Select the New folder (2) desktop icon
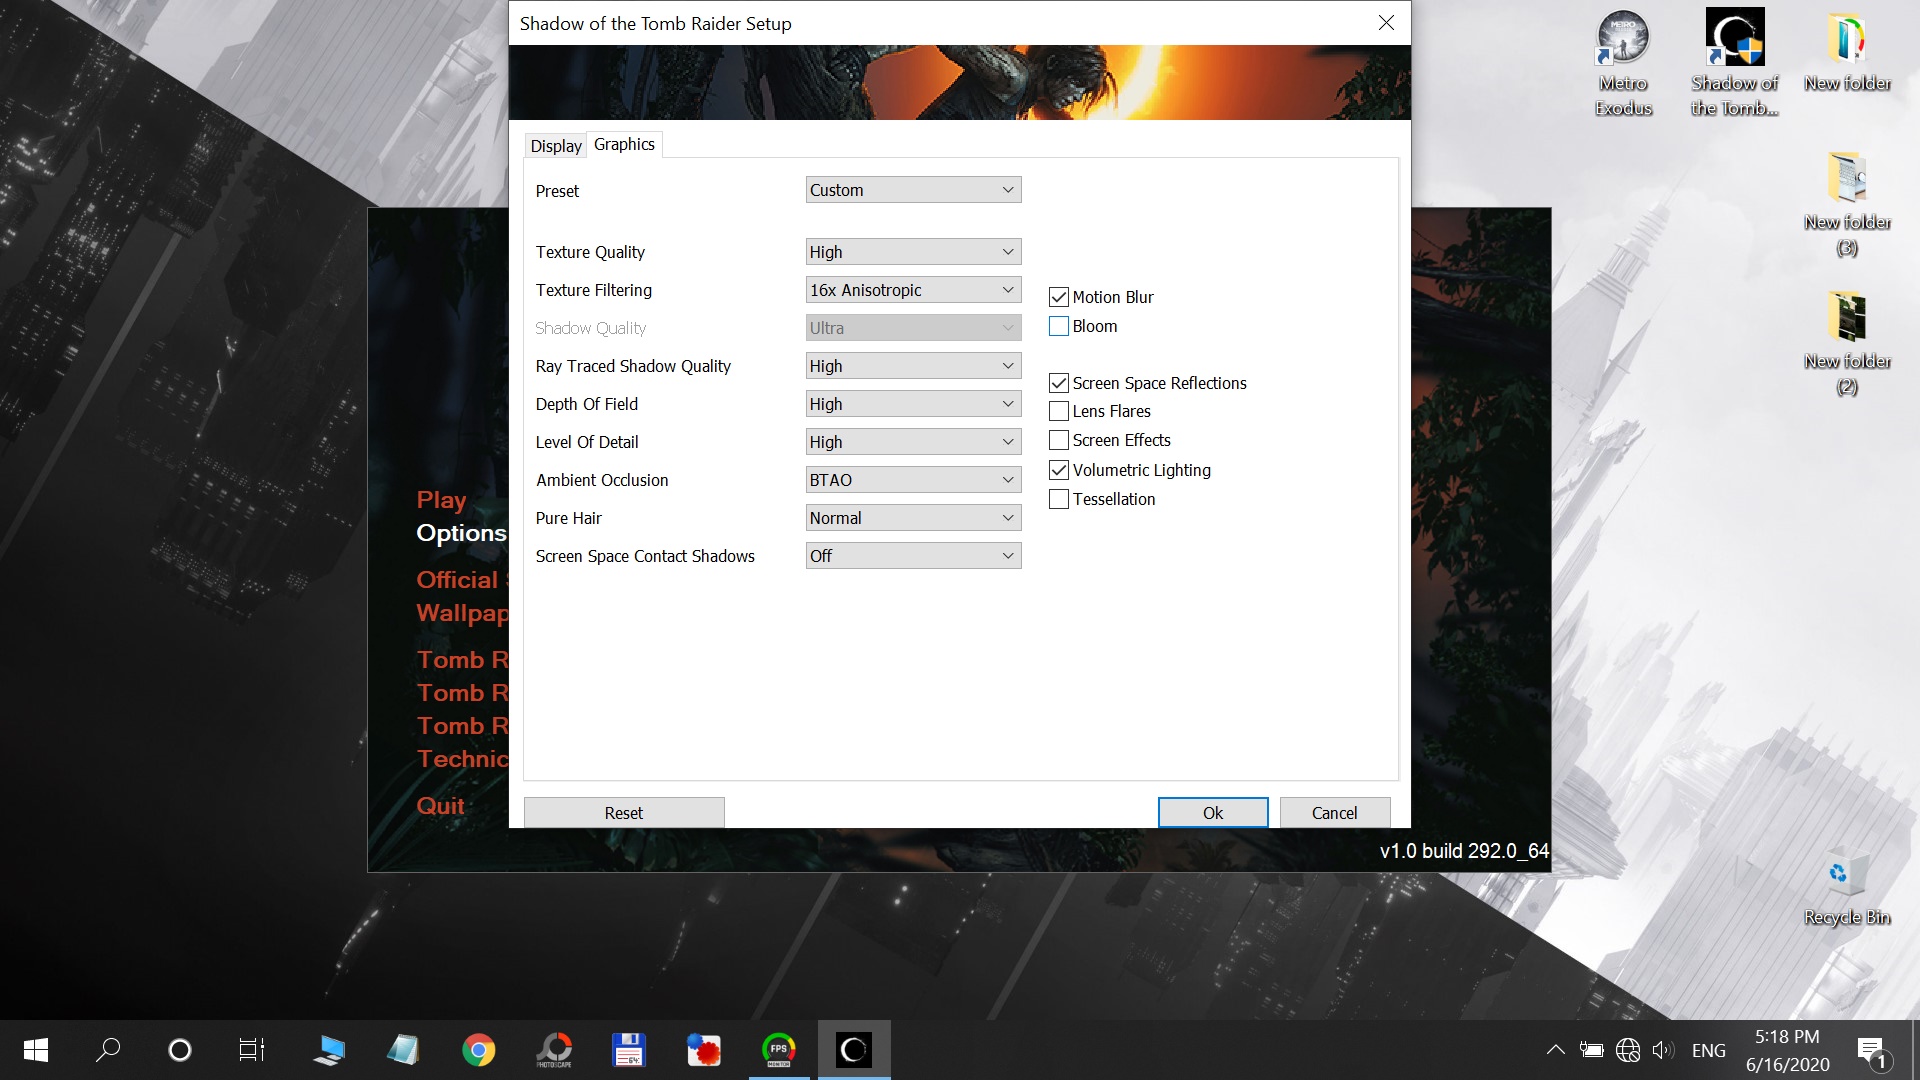This screenshot has width=1920, height=1080. coord(1847,344)
